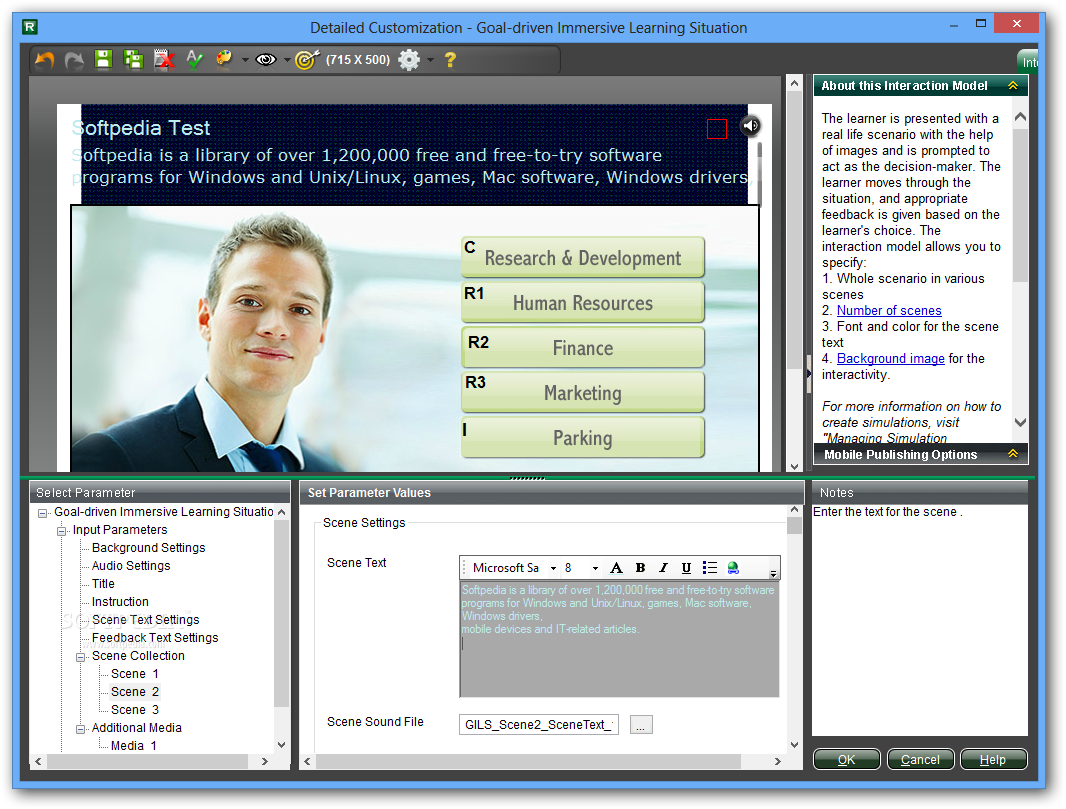Open dropdown arrow next to gear icon
Image resolution: width=1066 pixels, height=809 pixels.
pyautogui.click(x=430, y=60)
